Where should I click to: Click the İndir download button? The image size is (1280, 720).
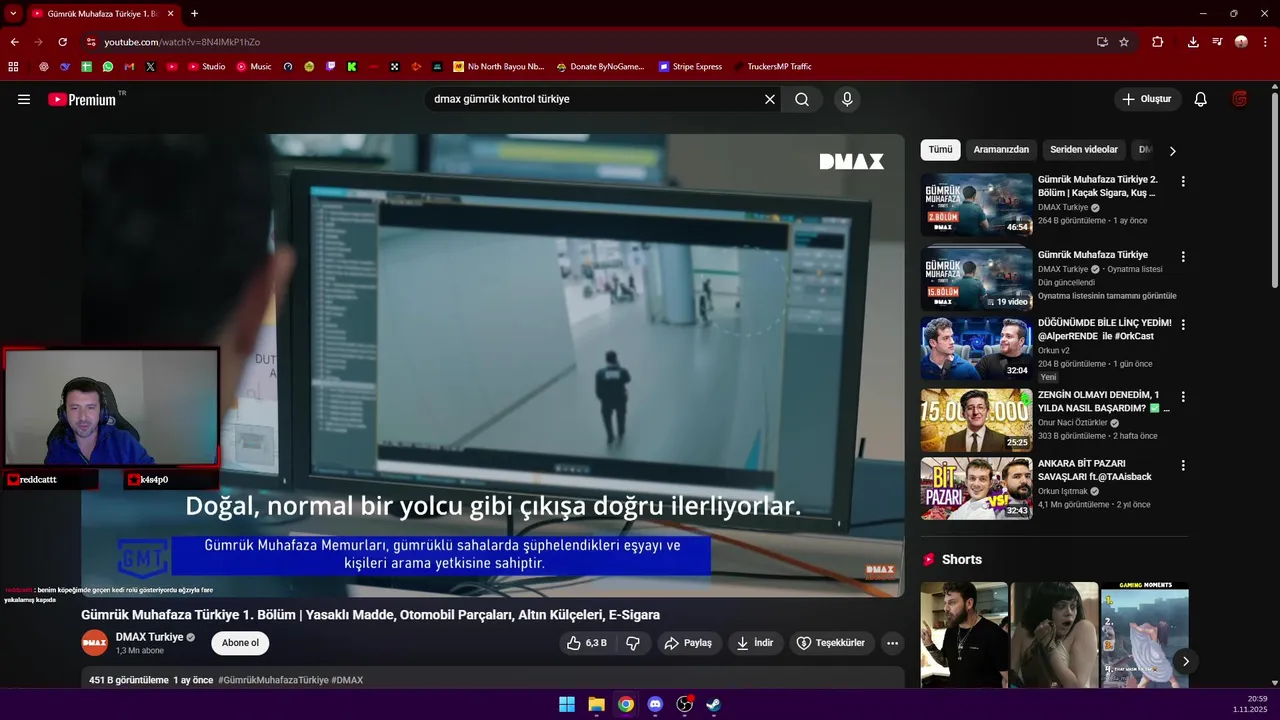[x=755, y=643]
